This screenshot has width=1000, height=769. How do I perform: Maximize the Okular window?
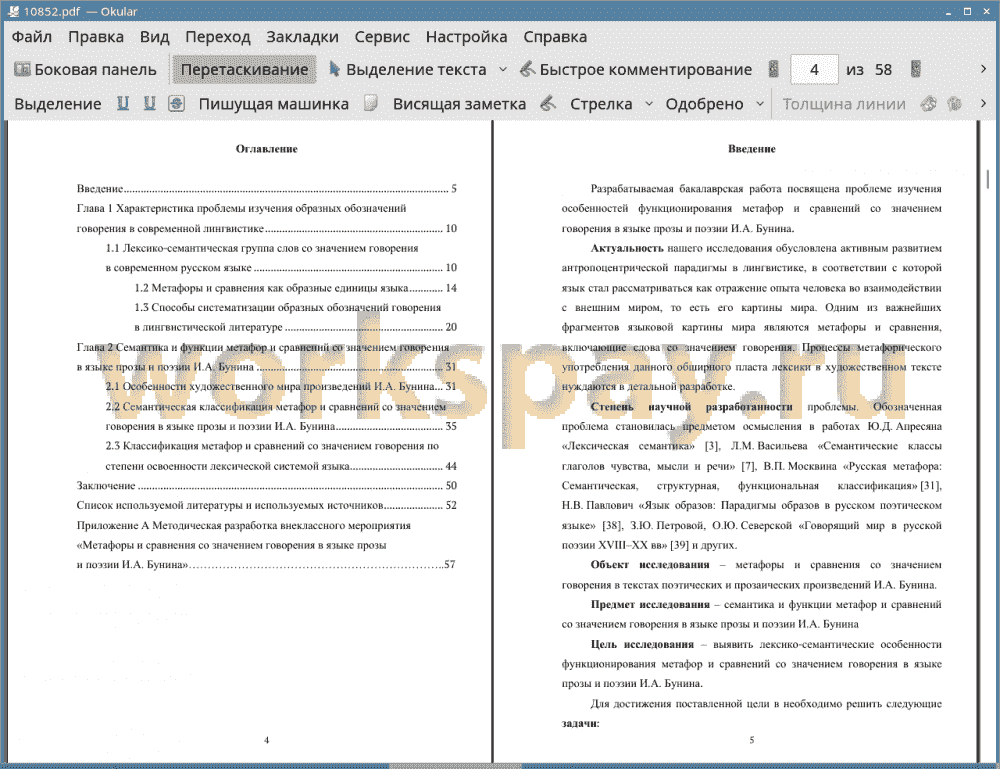click(967, 11)
